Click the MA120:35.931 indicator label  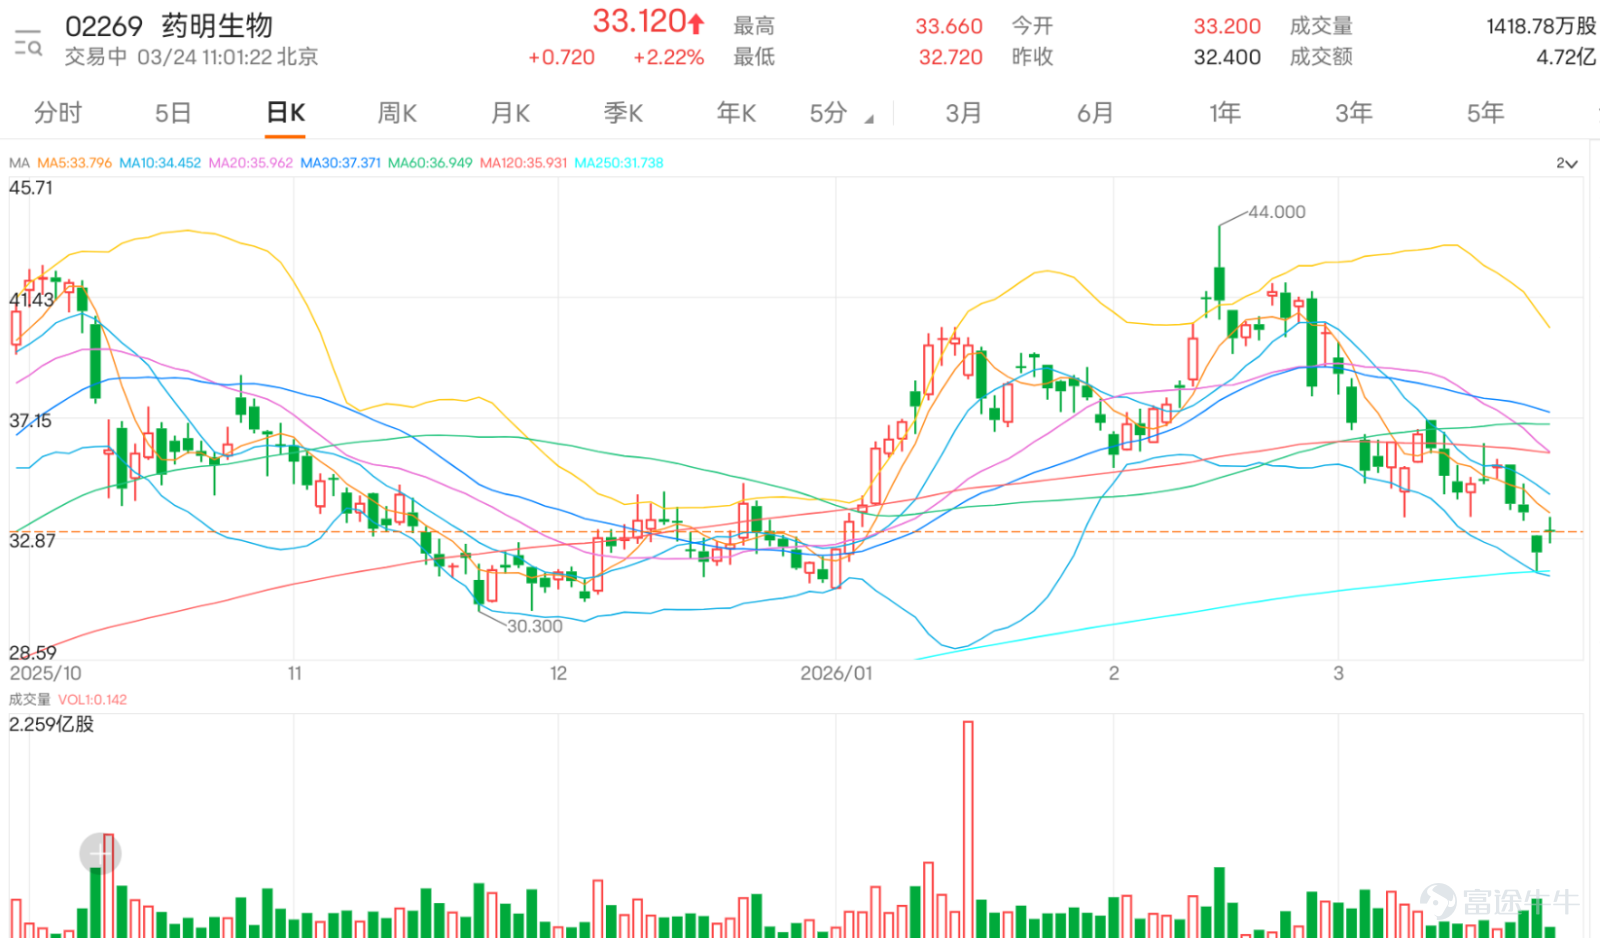(x=524, y=163)
